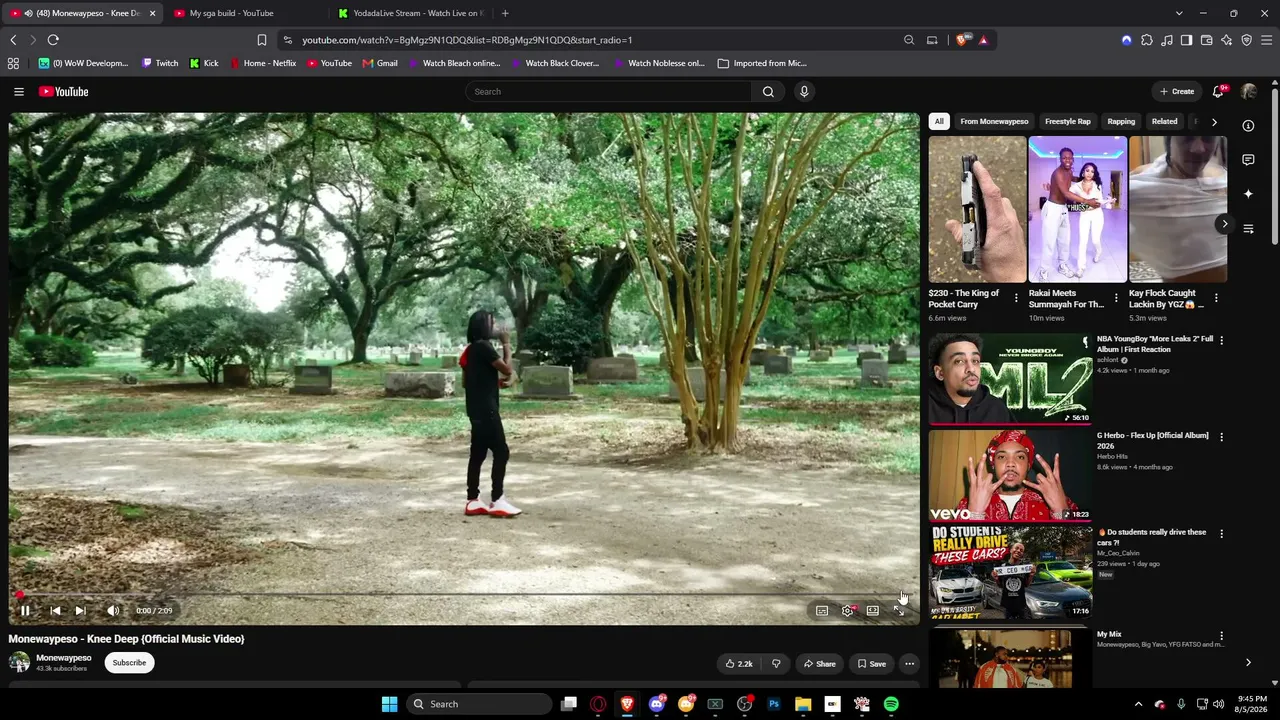Viewport: 1280px width, 720px height.
Task: Open more actions menu below the video
Action: [909, 663]
